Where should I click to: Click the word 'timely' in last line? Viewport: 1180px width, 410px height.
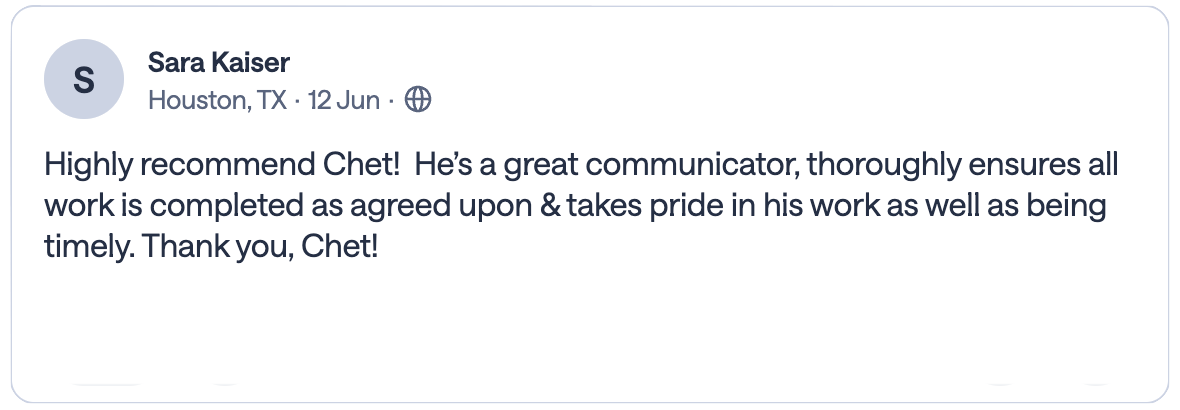88,246
